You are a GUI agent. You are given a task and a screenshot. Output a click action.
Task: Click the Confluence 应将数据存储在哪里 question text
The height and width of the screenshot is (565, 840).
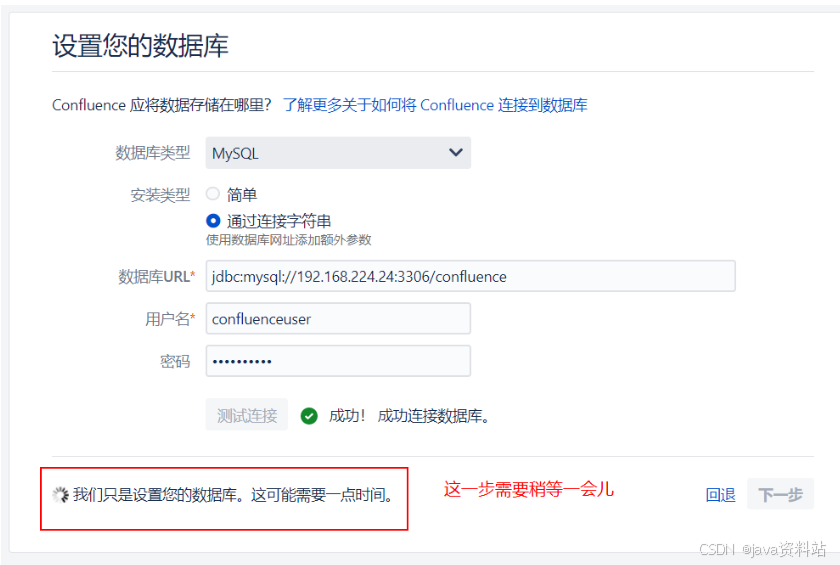162,105
